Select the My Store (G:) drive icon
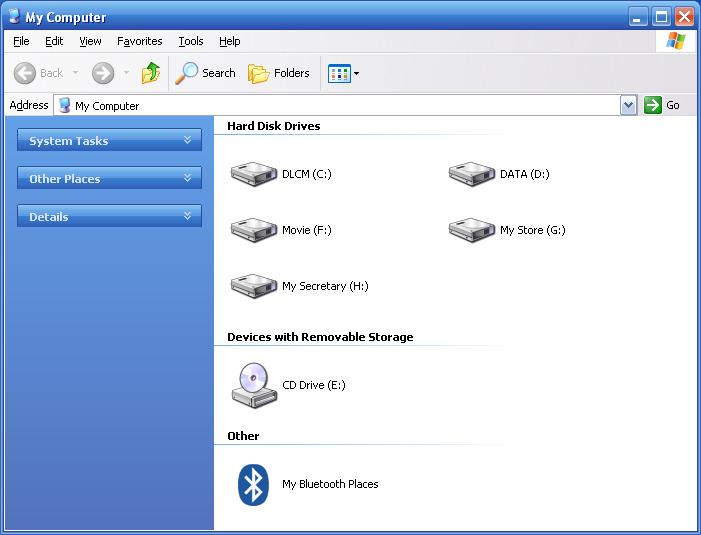 [472, 230]
